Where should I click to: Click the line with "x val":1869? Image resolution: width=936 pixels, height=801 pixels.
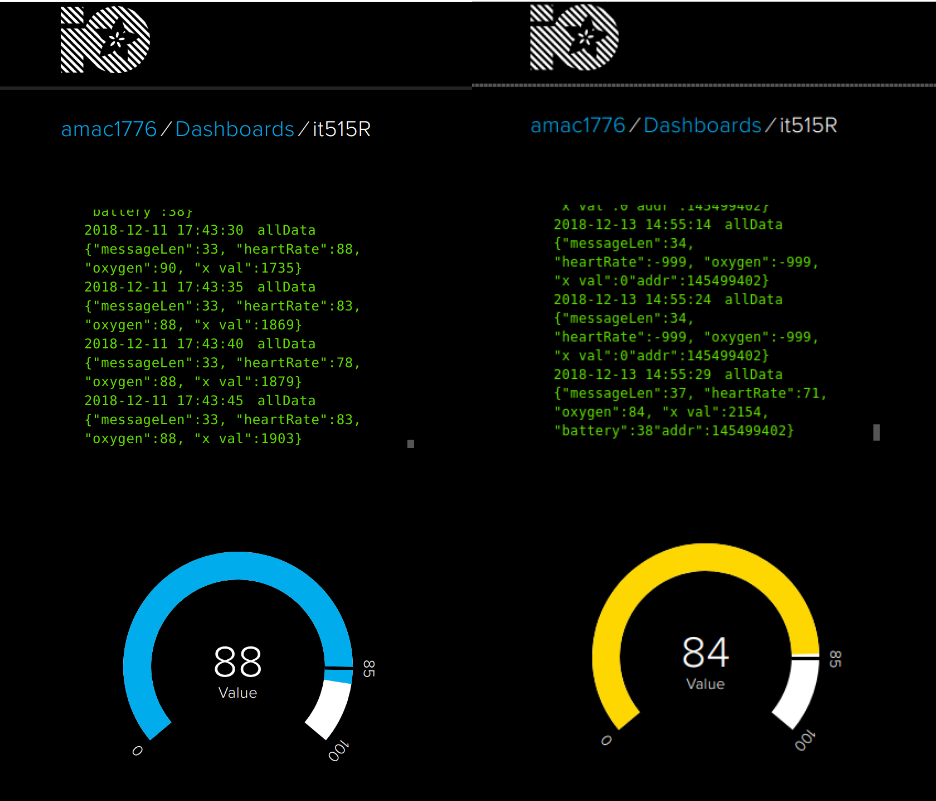tap(193, 325)
